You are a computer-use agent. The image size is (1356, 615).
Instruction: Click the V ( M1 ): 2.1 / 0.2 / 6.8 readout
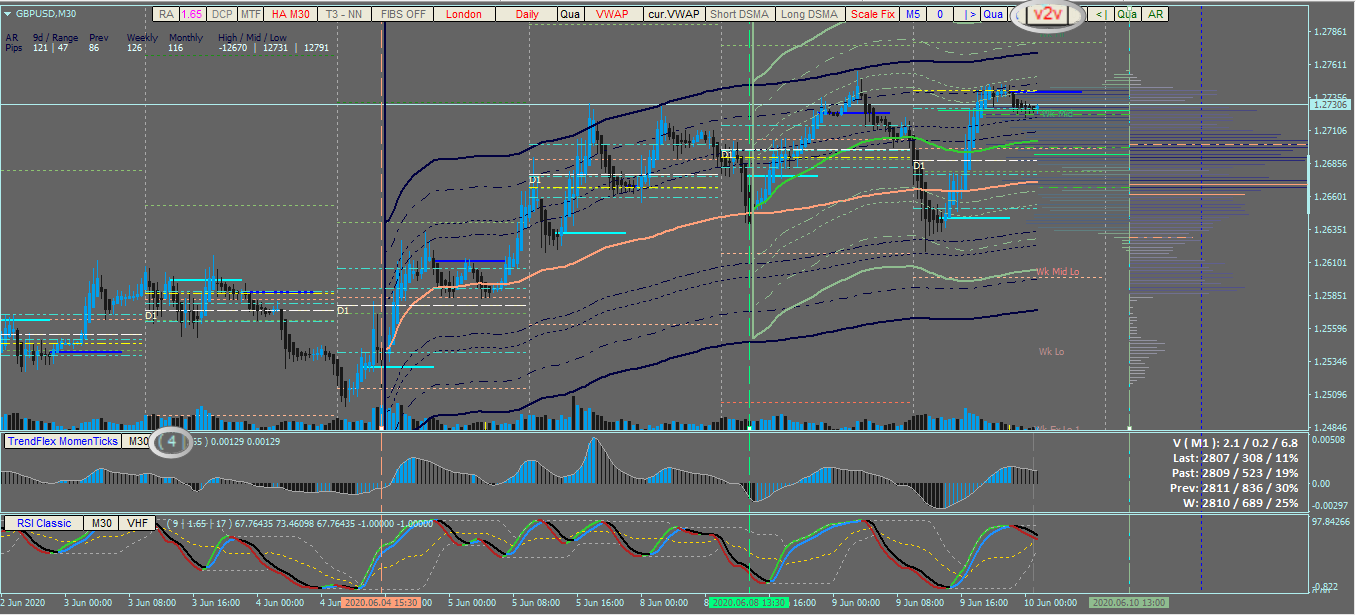1235,442
